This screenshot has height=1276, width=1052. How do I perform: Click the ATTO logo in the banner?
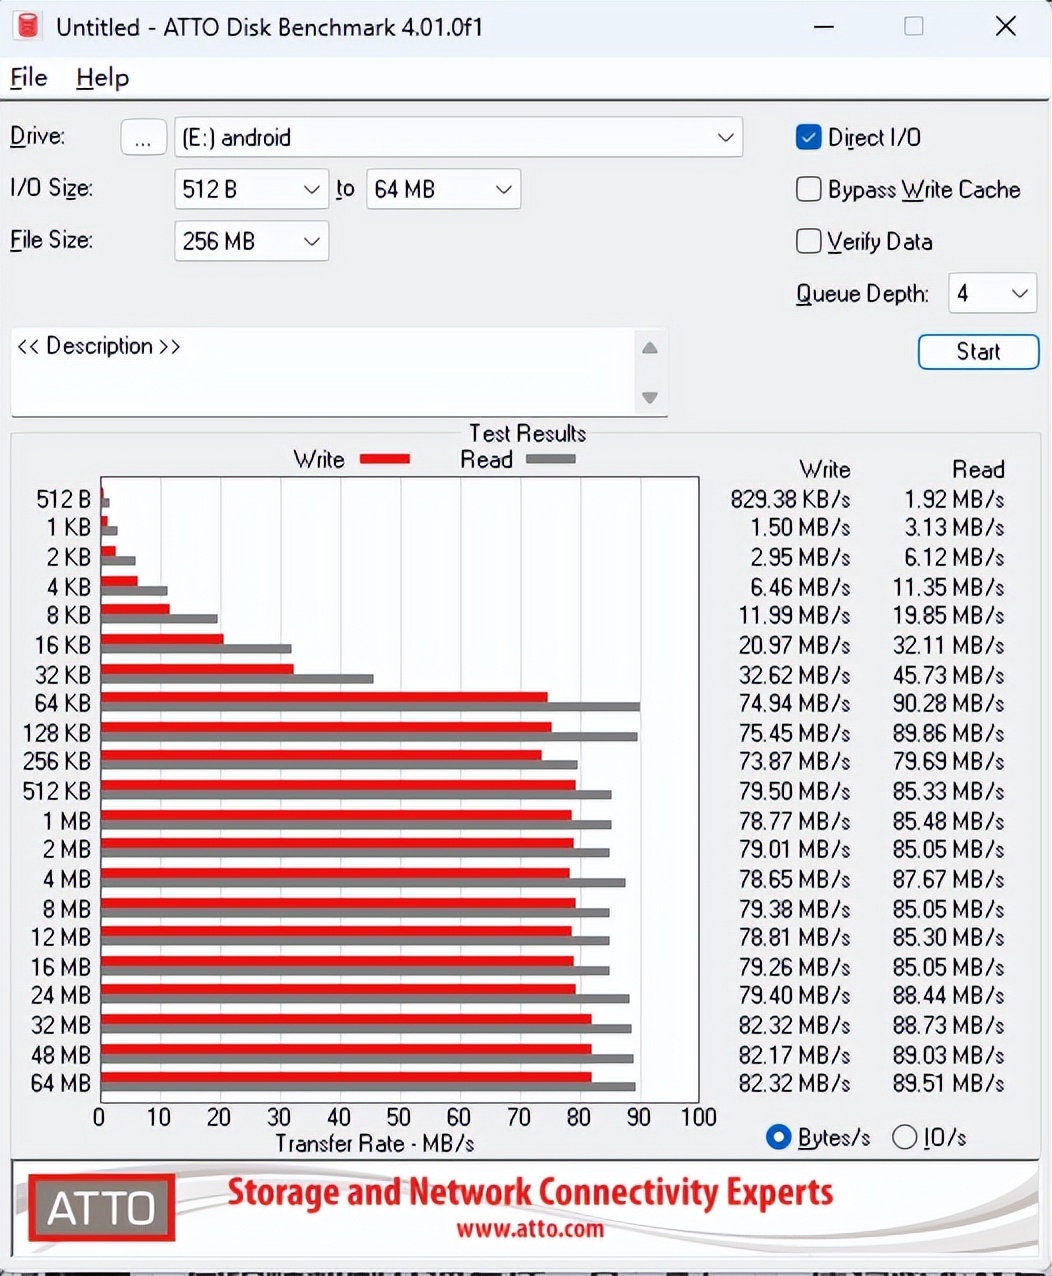(x=102, y=1208)
